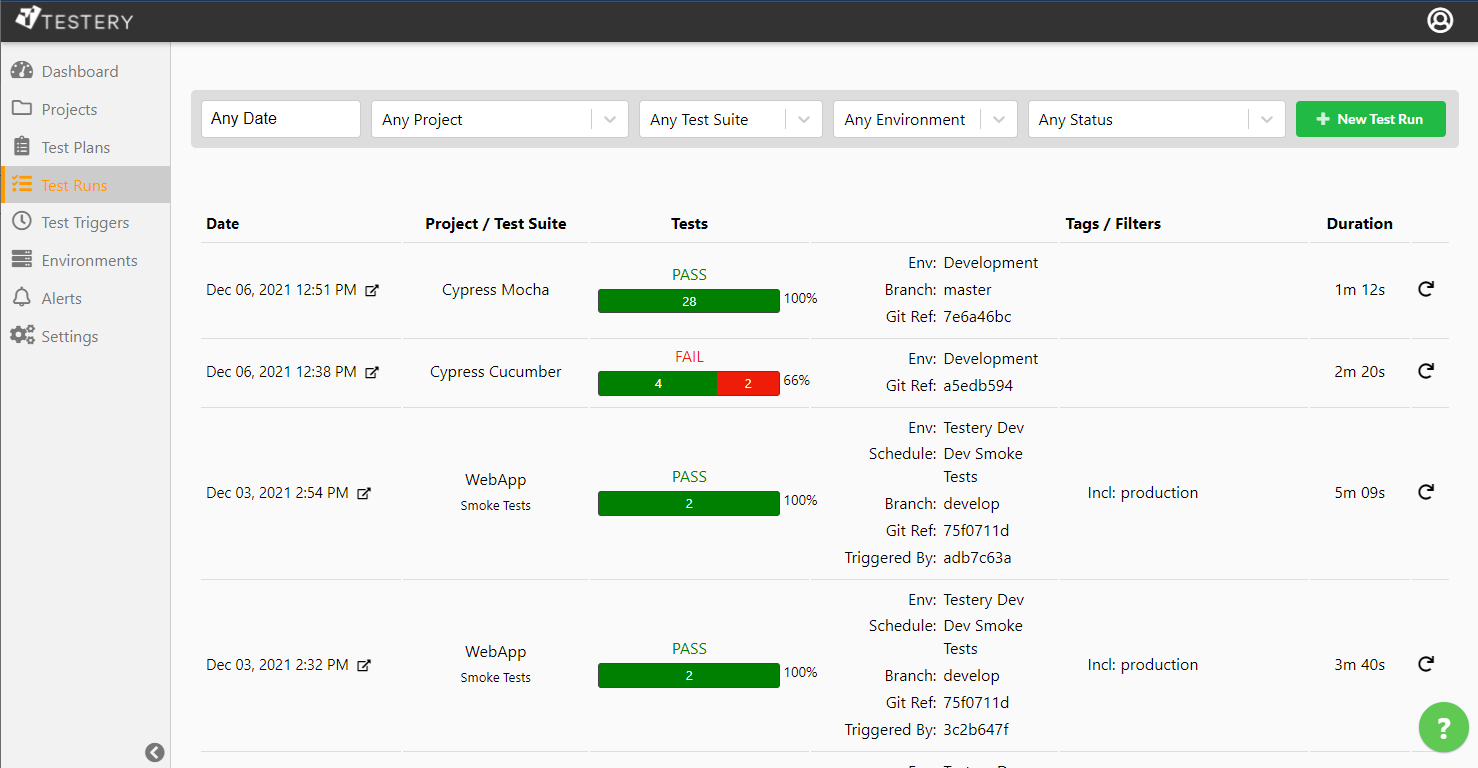This screenshot has width=1478, height=768.
Task: Click the user account profile icon
Action: pyautogui.click(x=1439, y=20)
